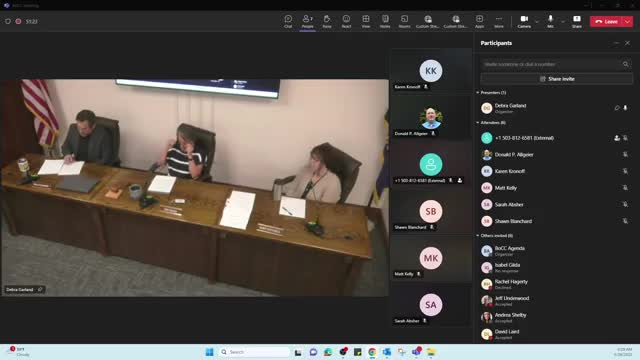
Task: Click the SA Sarah Absher video tile
Action: click(431, 305)
